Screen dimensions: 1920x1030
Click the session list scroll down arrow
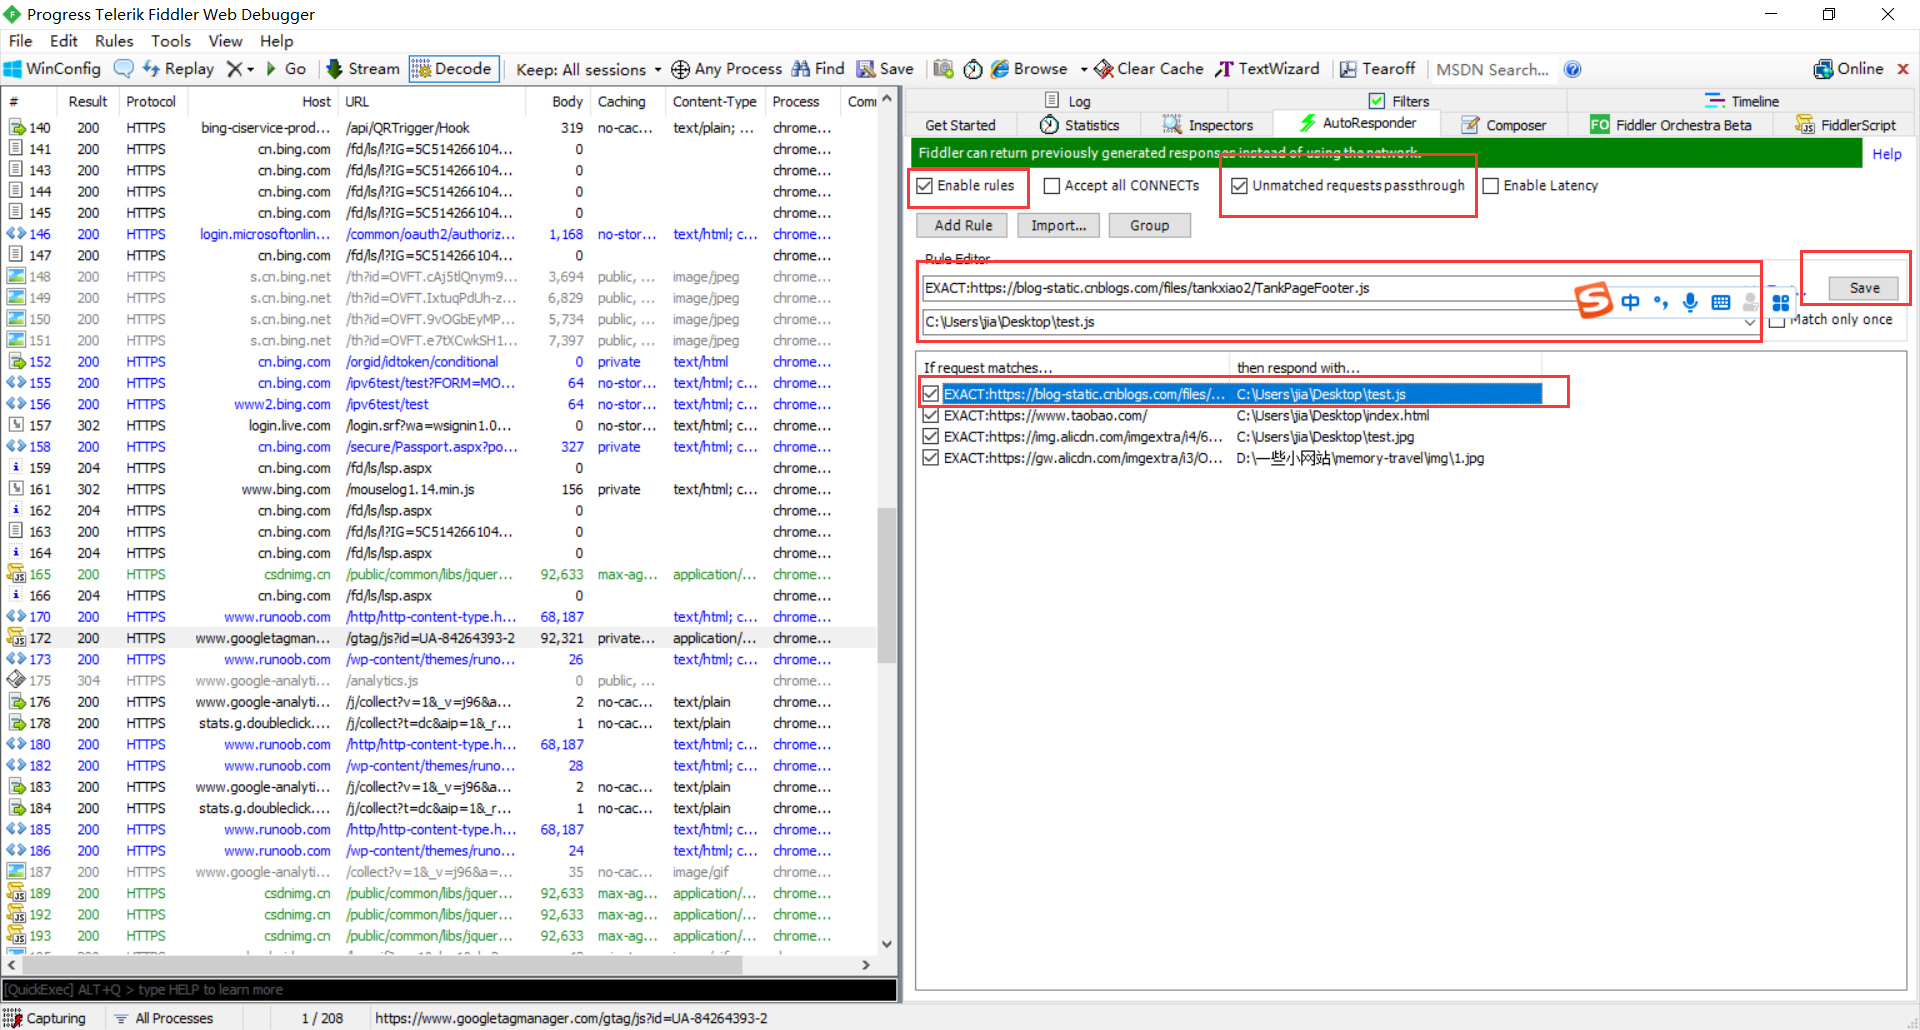886,944
